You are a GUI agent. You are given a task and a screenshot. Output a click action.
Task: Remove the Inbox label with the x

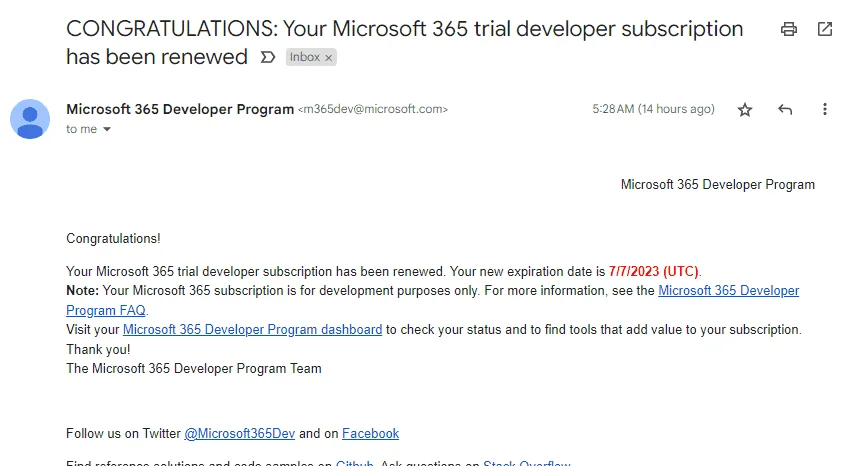328,57
